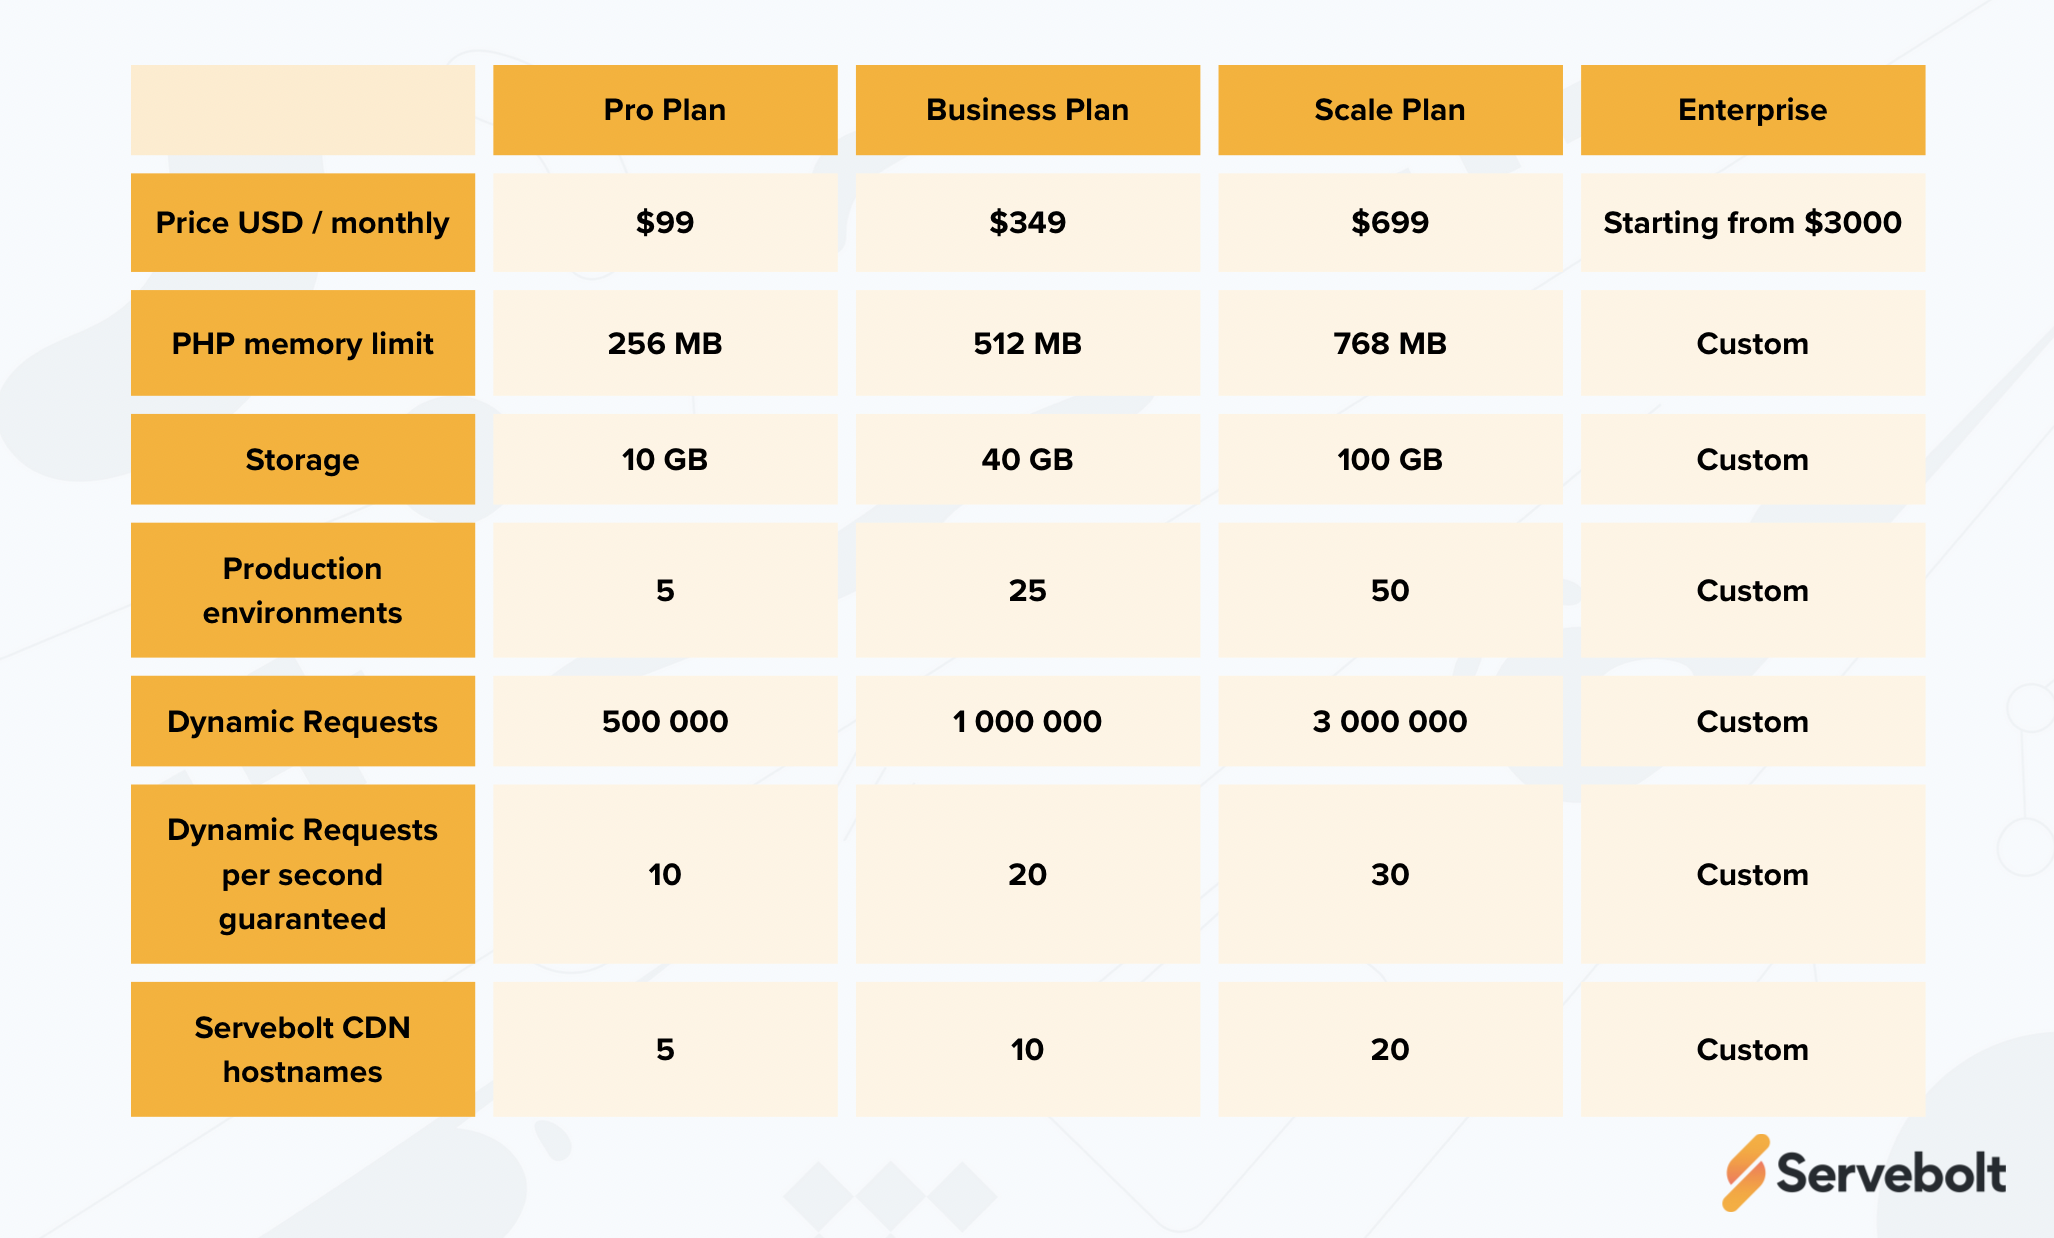Select the PHP memory limit row label

(303, 343)
